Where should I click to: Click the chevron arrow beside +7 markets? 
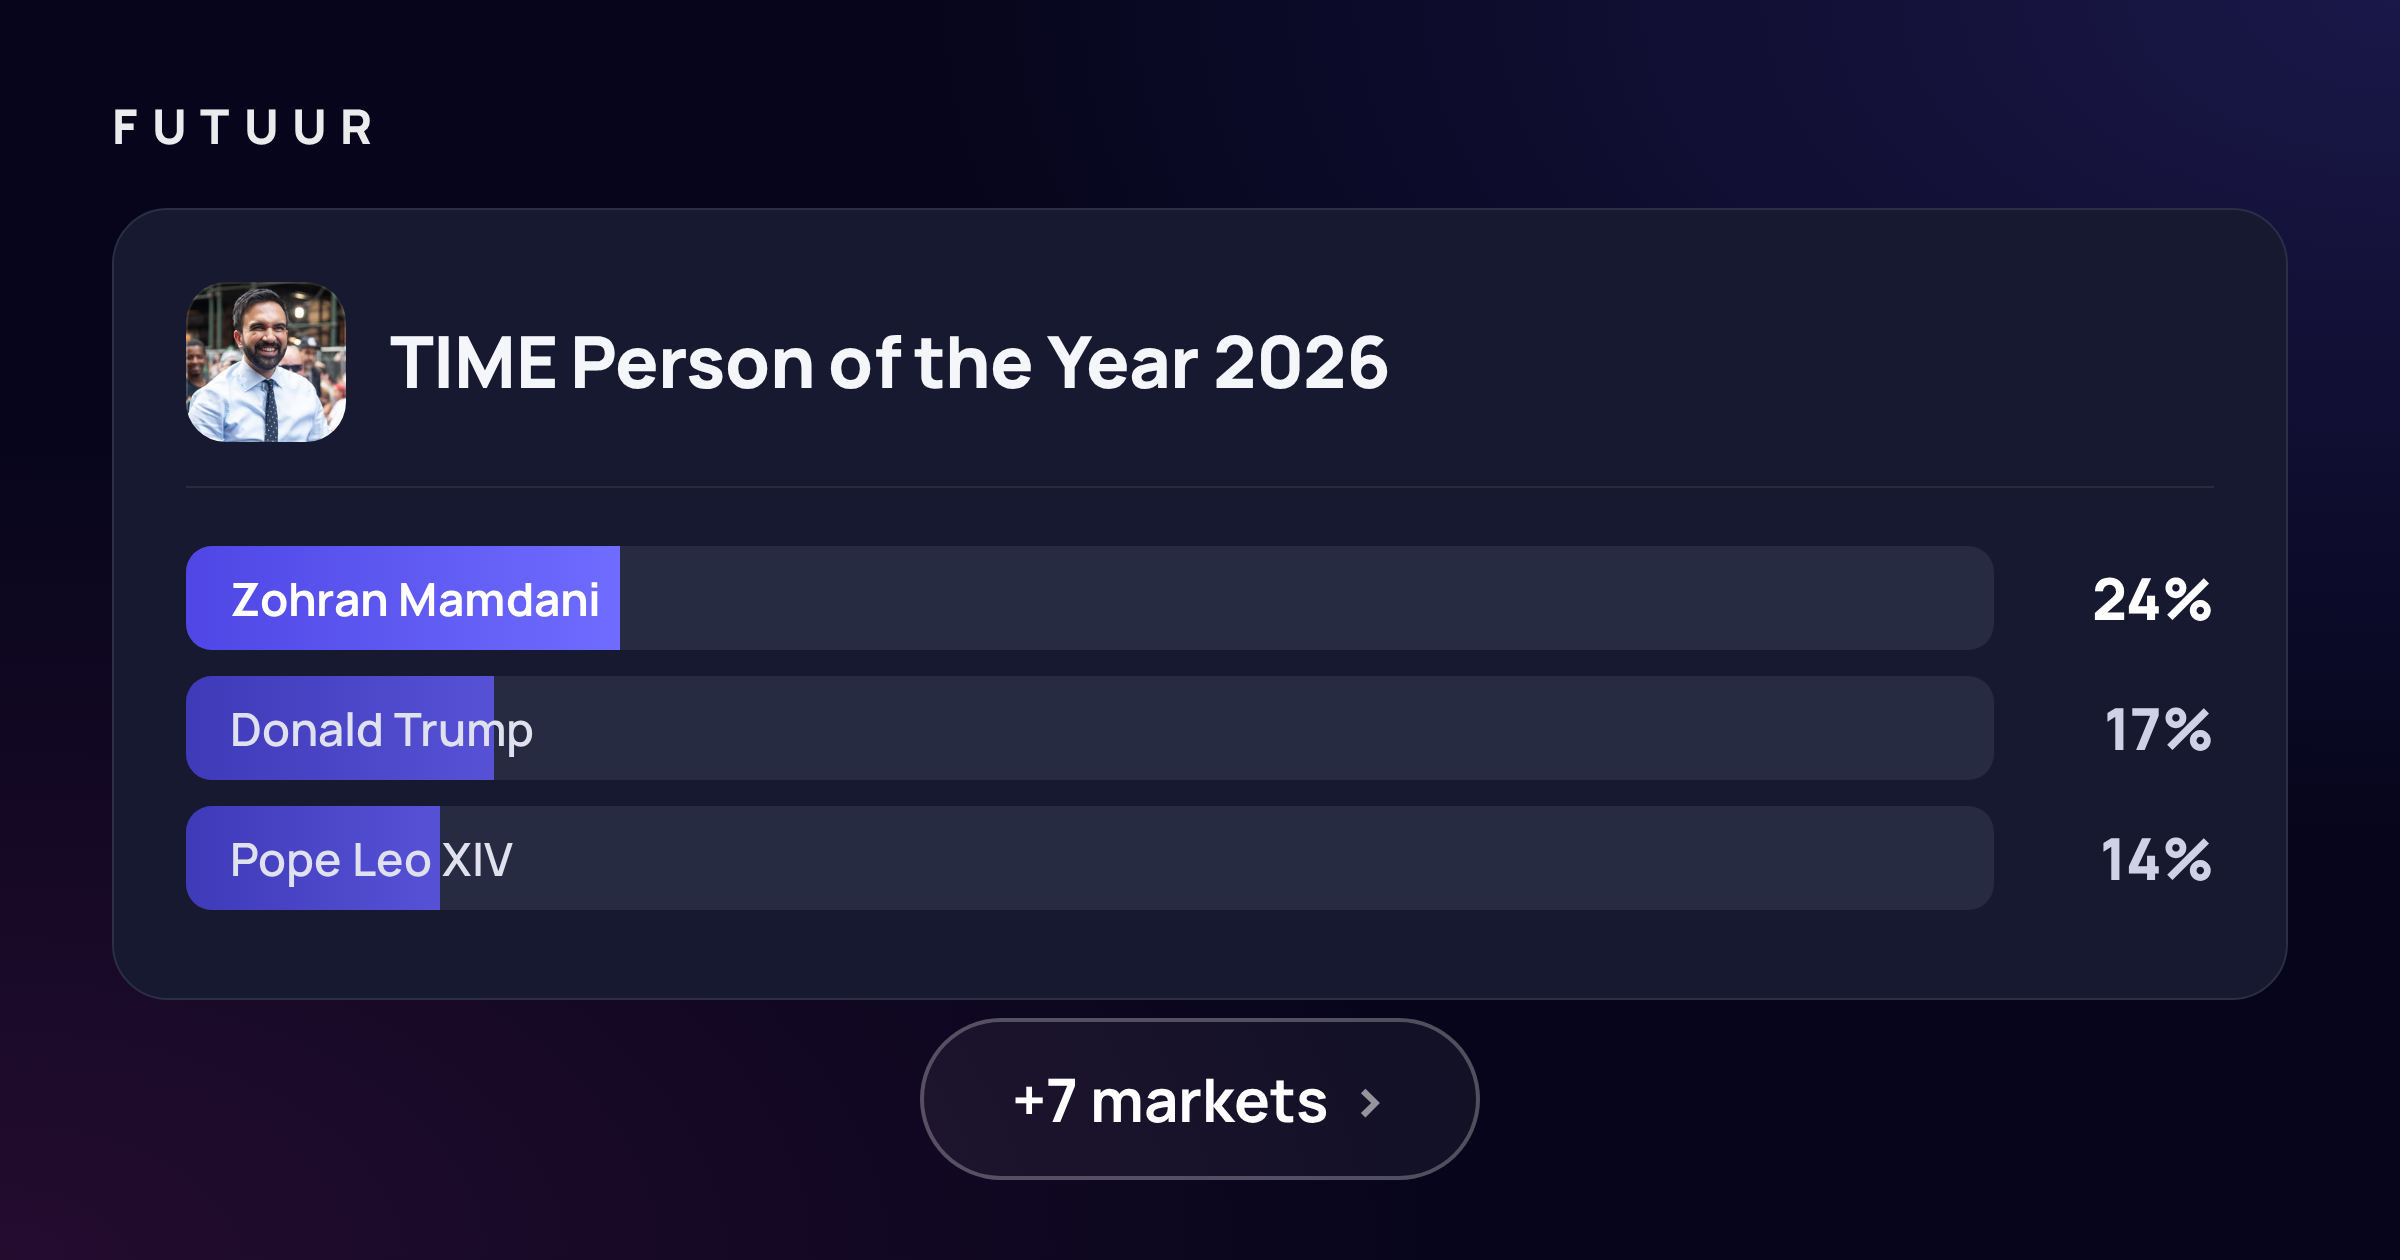[x=1371, y=1103]
